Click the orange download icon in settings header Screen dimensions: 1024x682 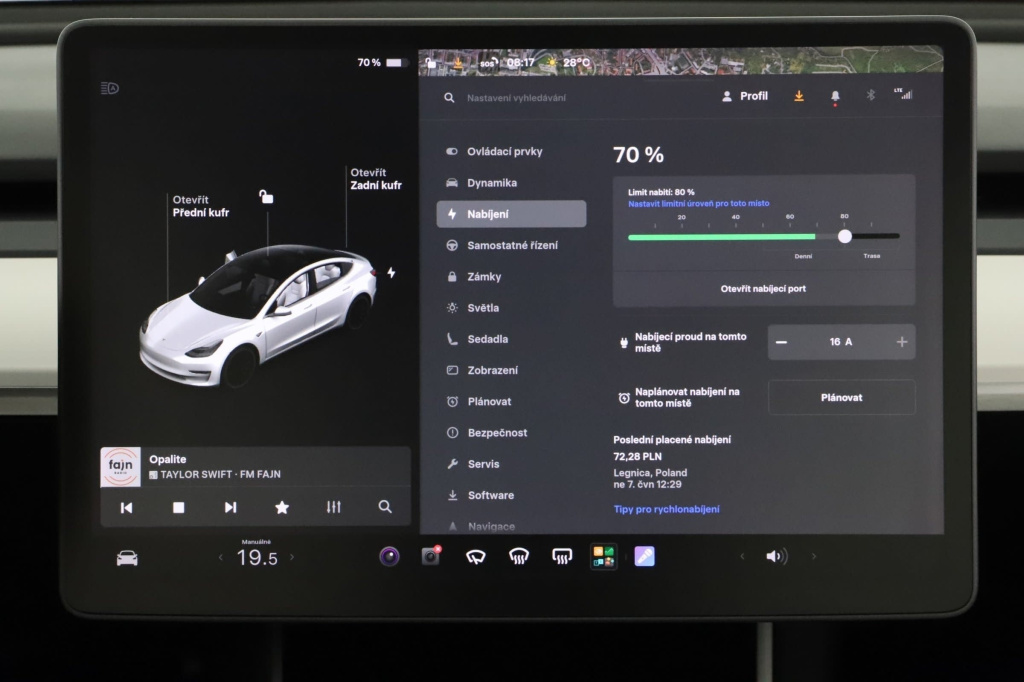coord(799,96)
